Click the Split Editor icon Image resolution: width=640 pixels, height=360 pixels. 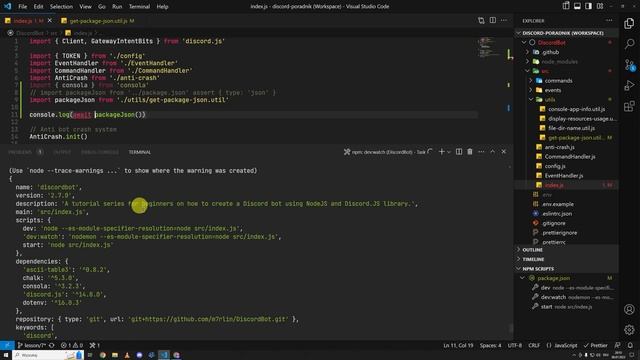pos(493,20)
